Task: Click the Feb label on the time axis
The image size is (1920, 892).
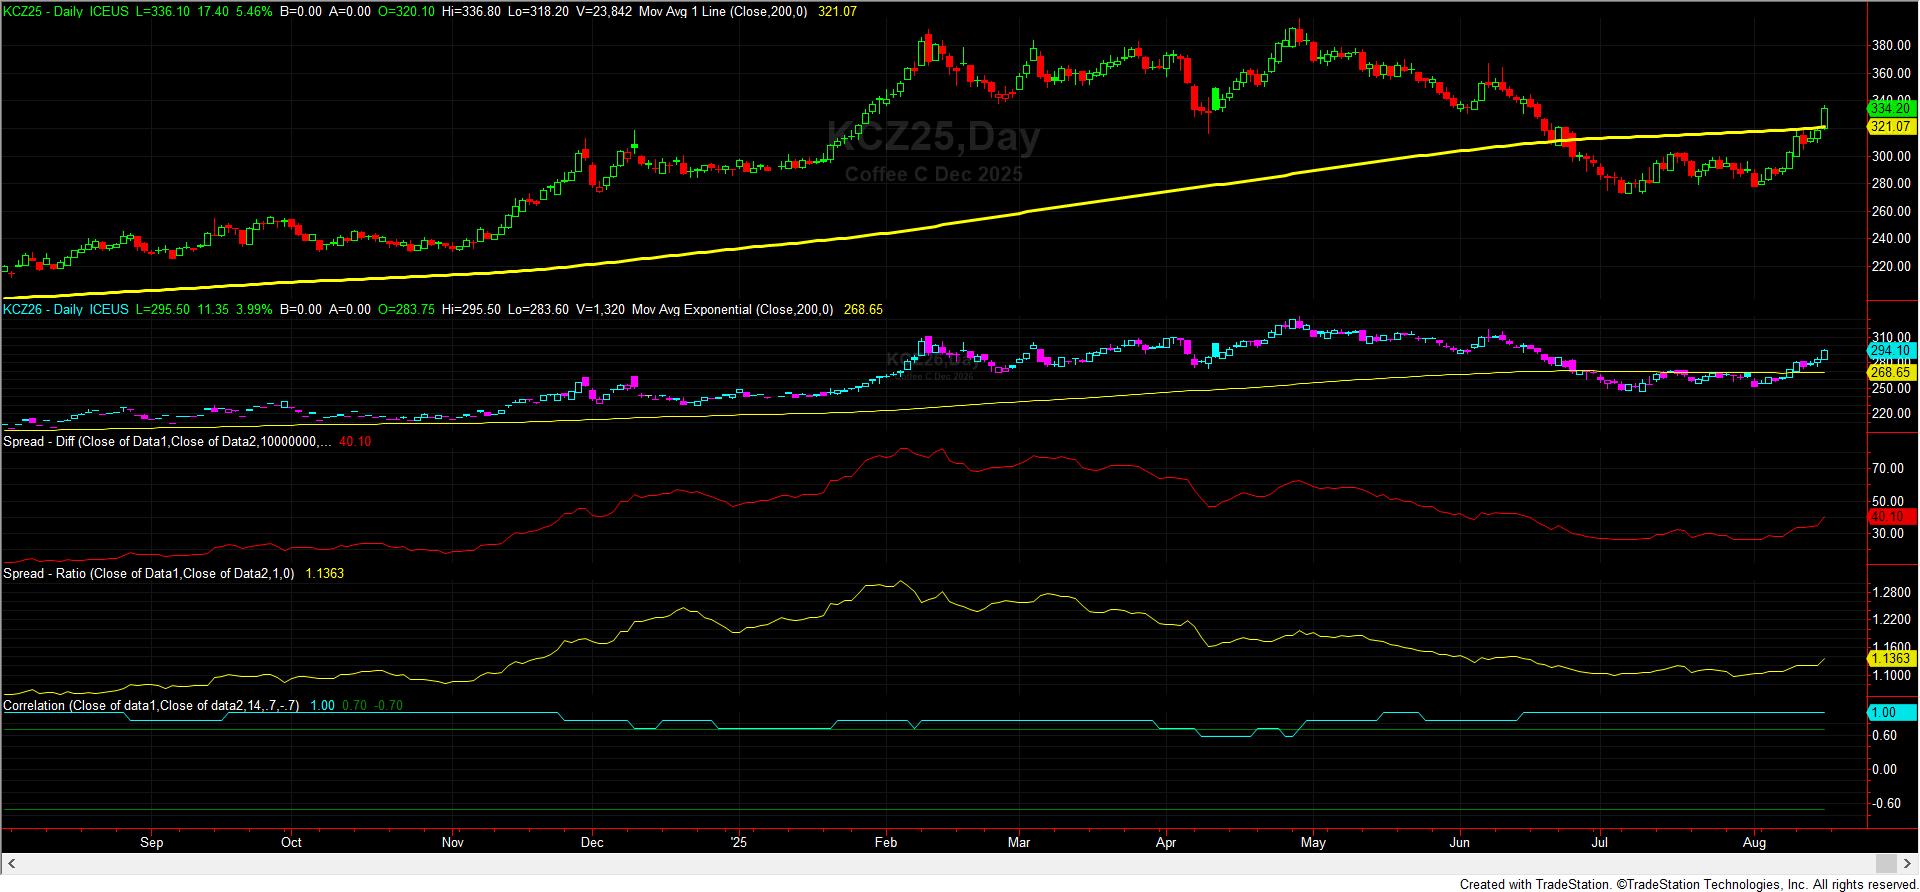Action: click(886, 843)
